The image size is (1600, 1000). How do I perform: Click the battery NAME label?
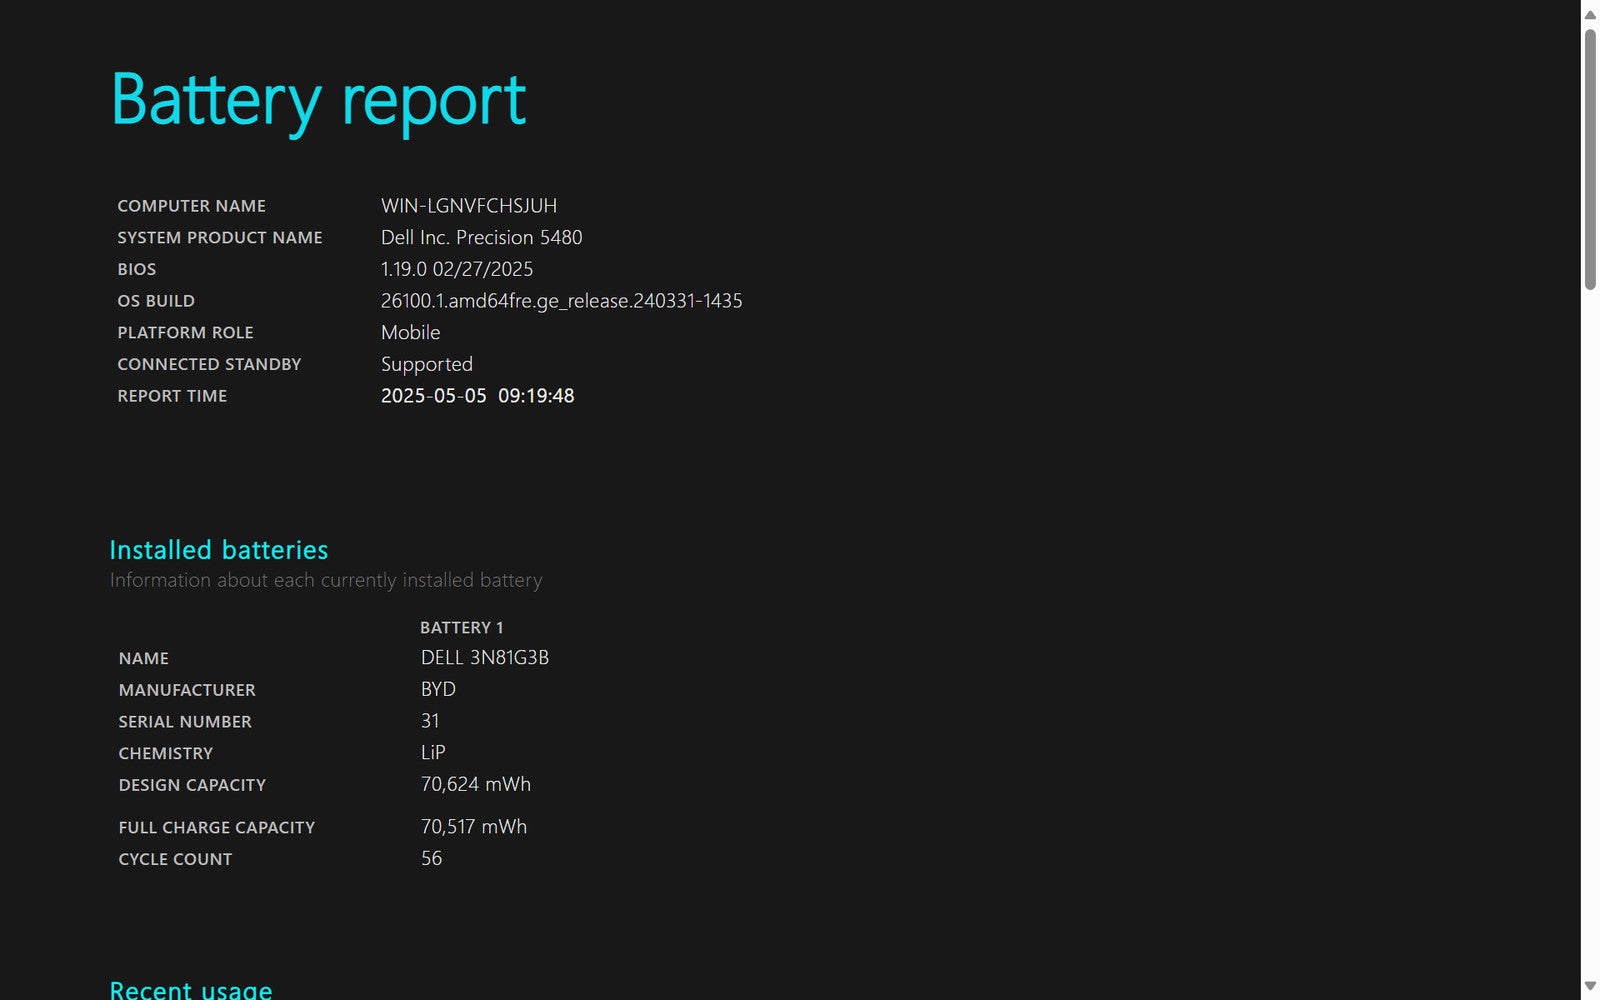(144, 659)
